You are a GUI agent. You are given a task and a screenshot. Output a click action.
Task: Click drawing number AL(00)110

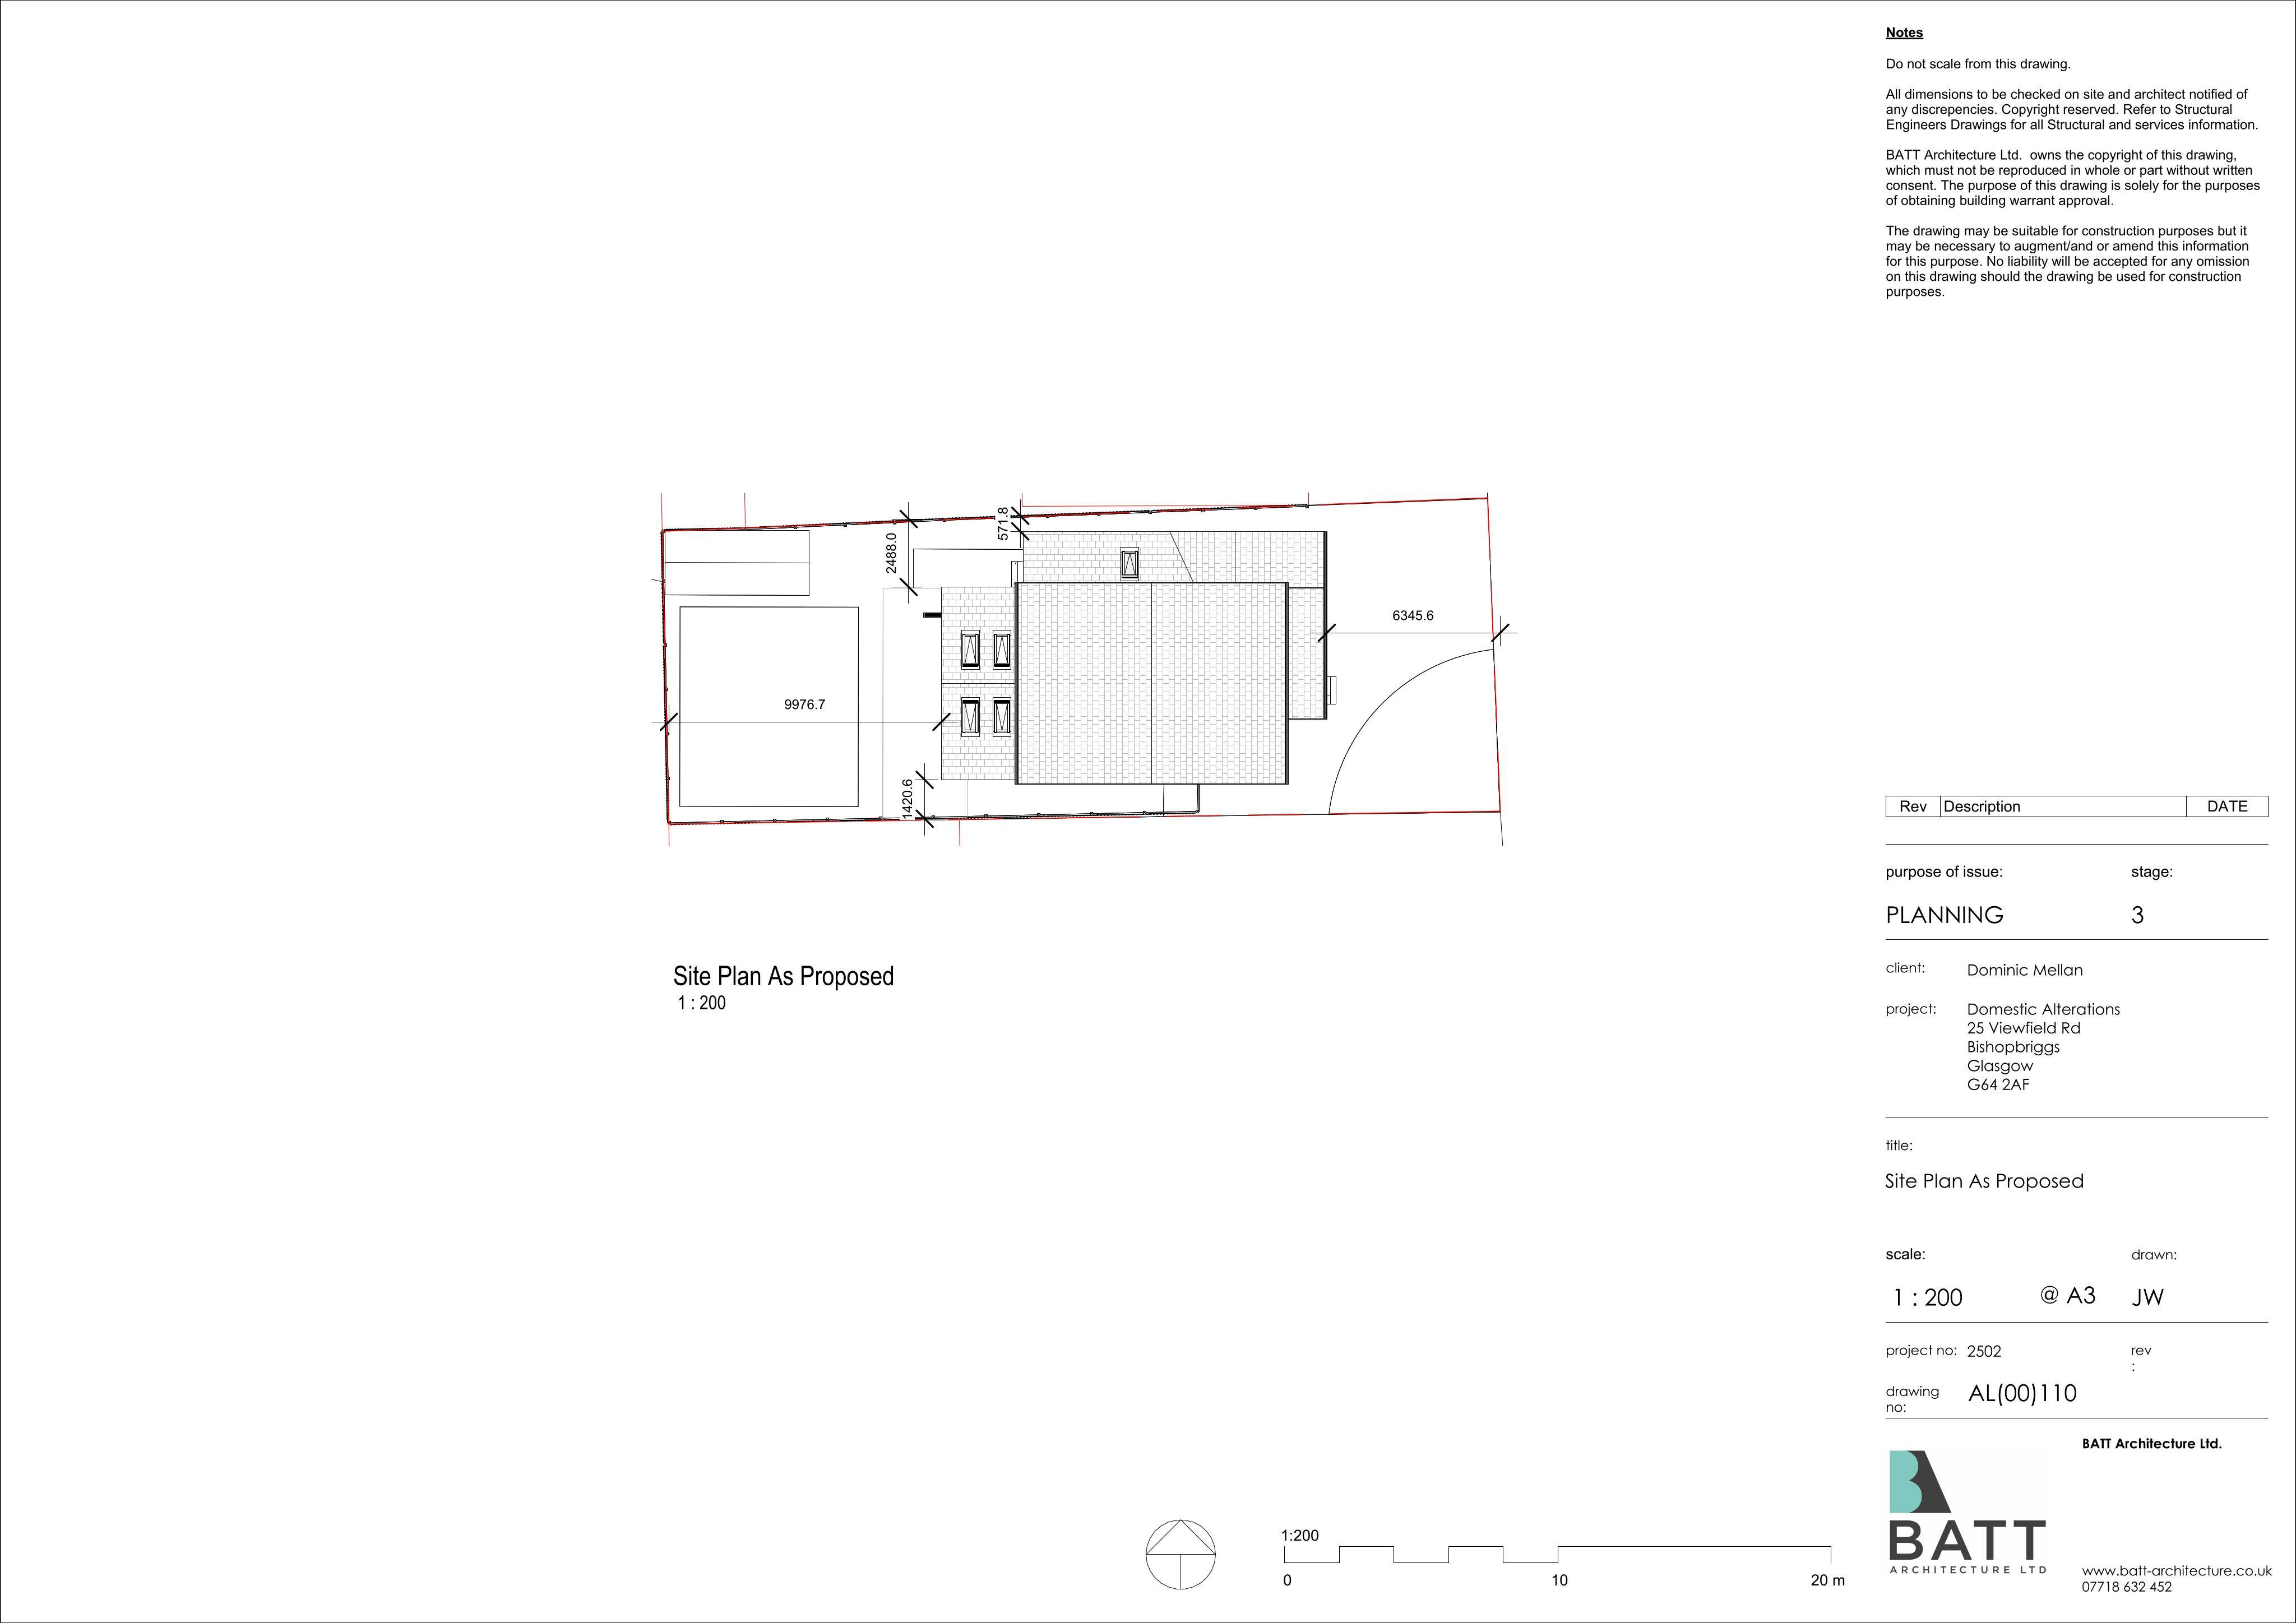pos(2022,1394)
